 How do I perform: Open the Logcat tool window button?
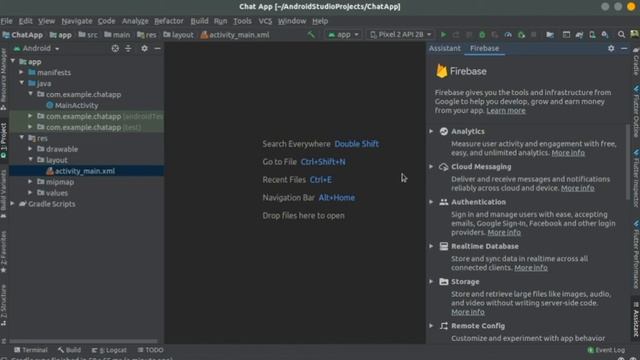click(109, 350)
